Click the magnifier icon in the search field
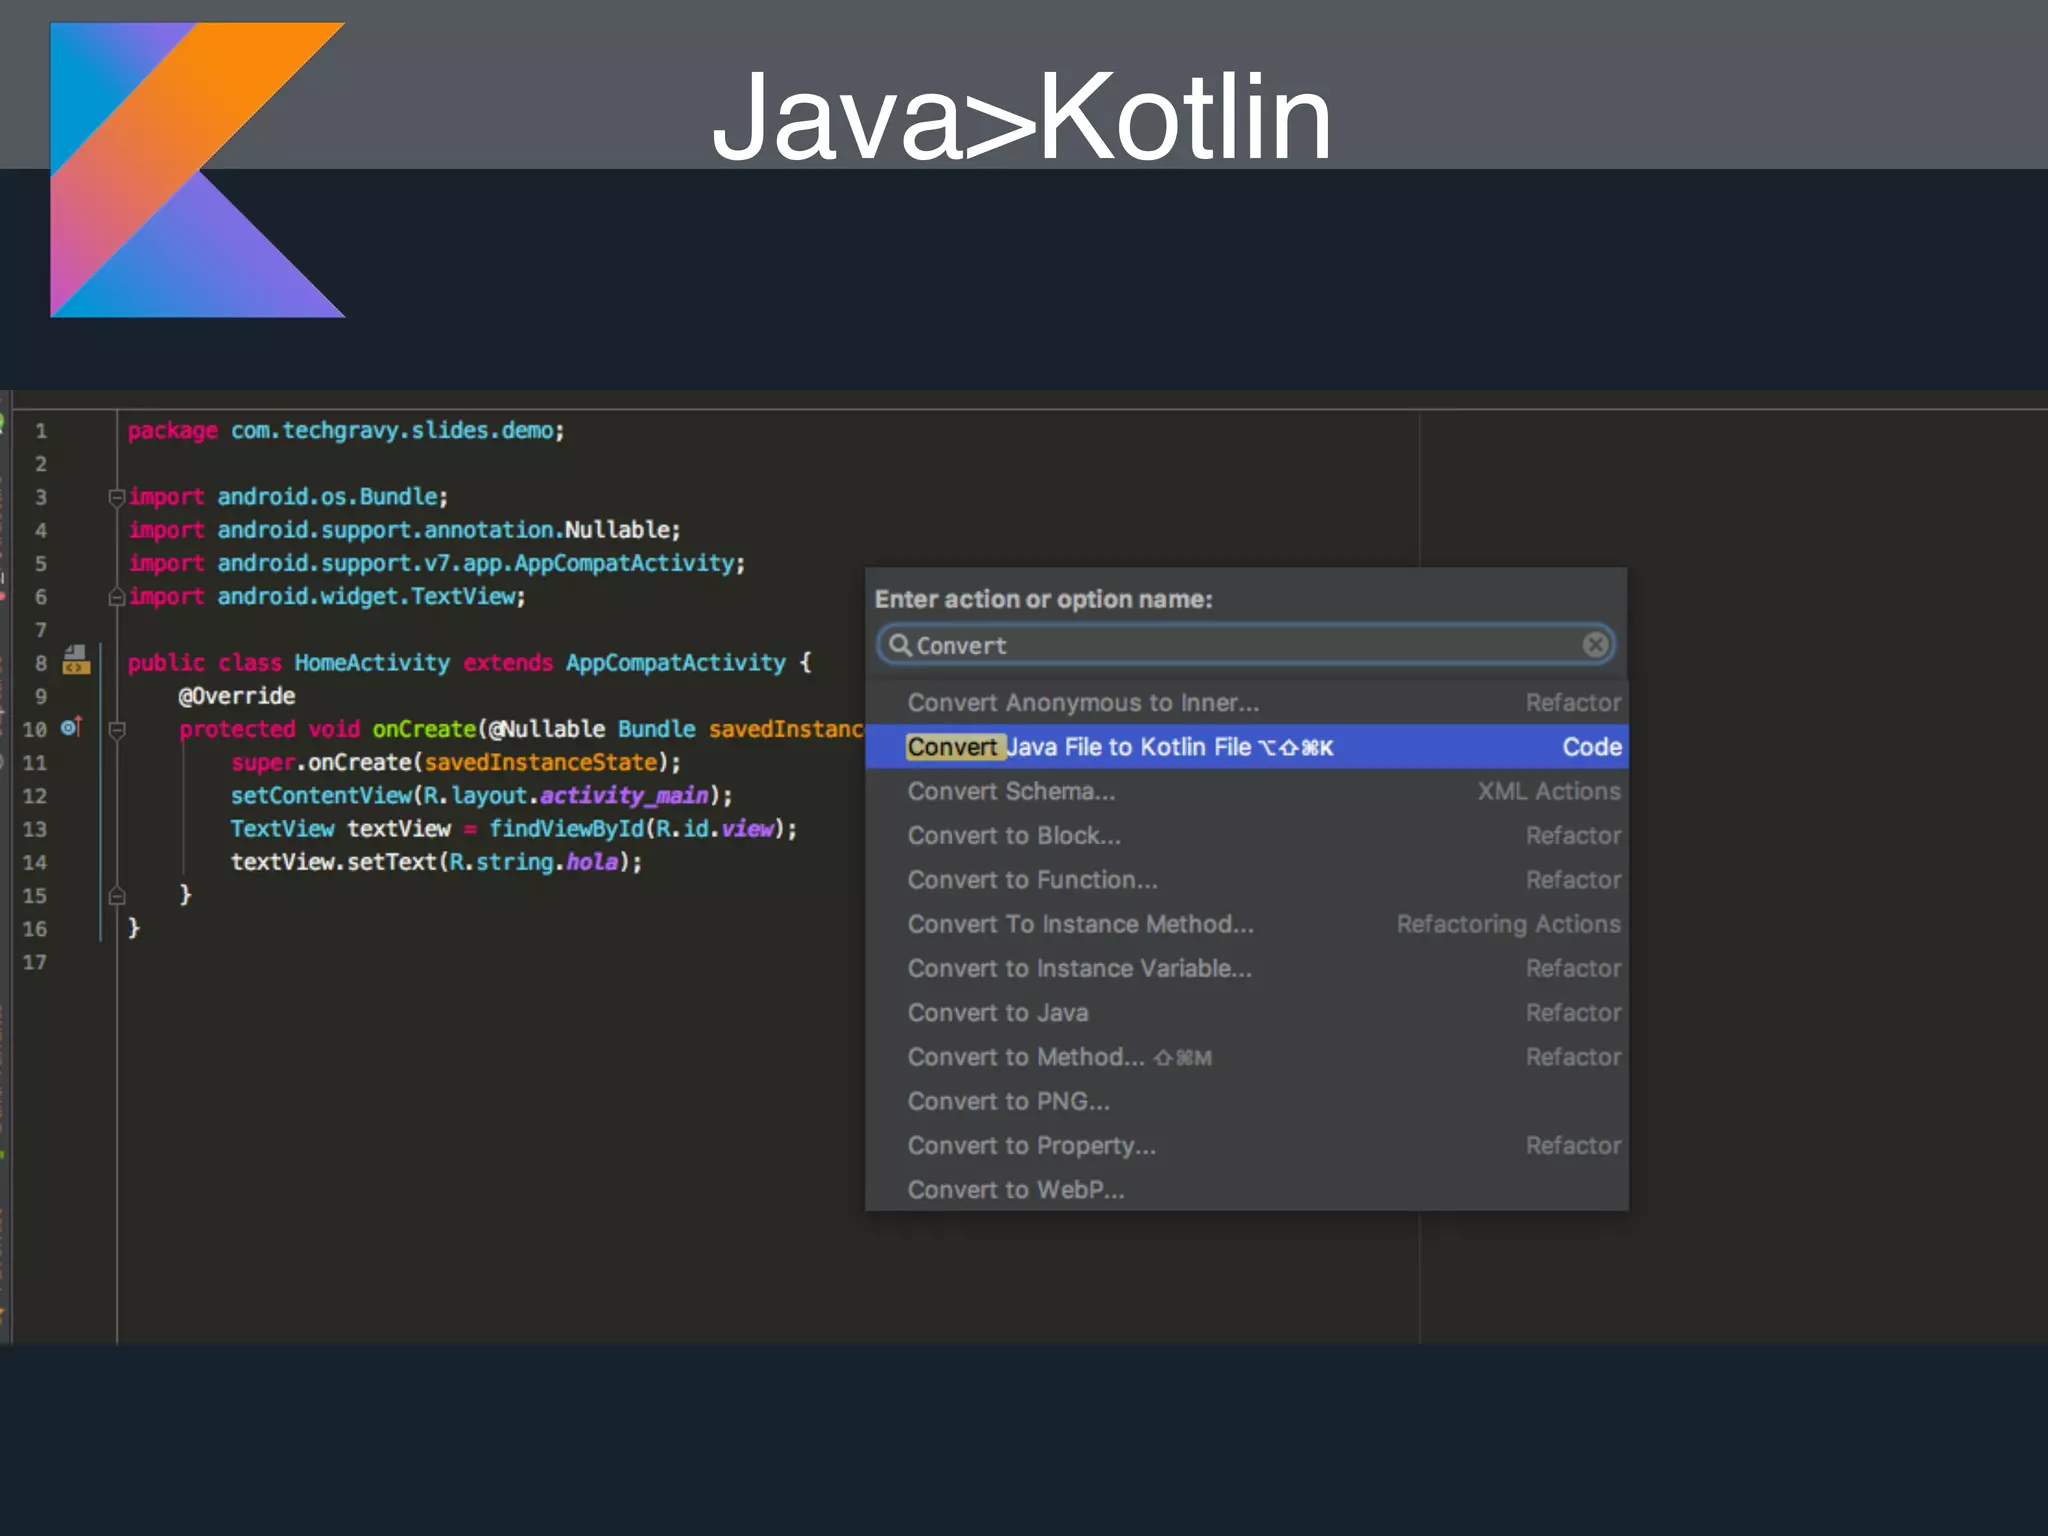Image resolution: width=2048 pixels, height=1536 pixels. coord(900,645)
